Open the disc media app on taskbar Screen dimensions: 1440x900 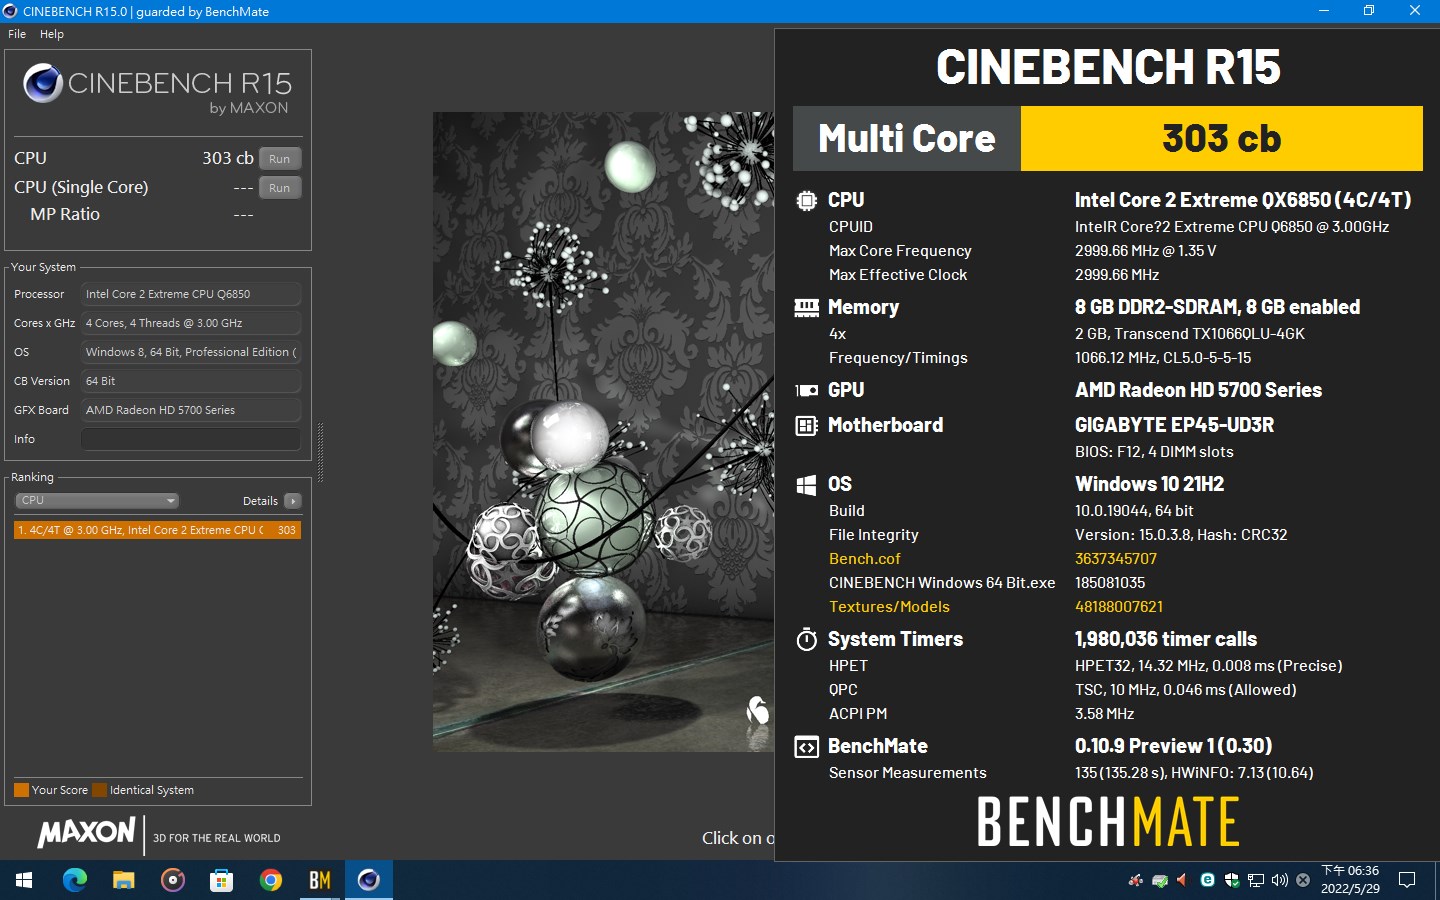(173, 880)
